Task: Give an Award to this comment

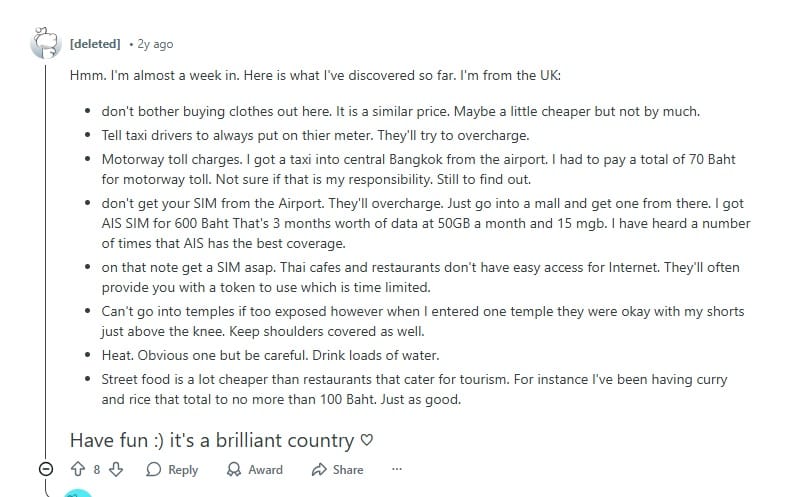Action: click(x=255, y=469)
